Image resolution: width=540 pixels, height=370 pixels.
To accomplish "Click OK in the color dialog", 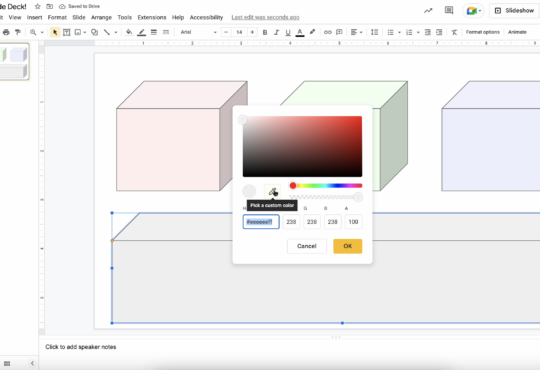I will pyautogui.click(x=347, y=246).
